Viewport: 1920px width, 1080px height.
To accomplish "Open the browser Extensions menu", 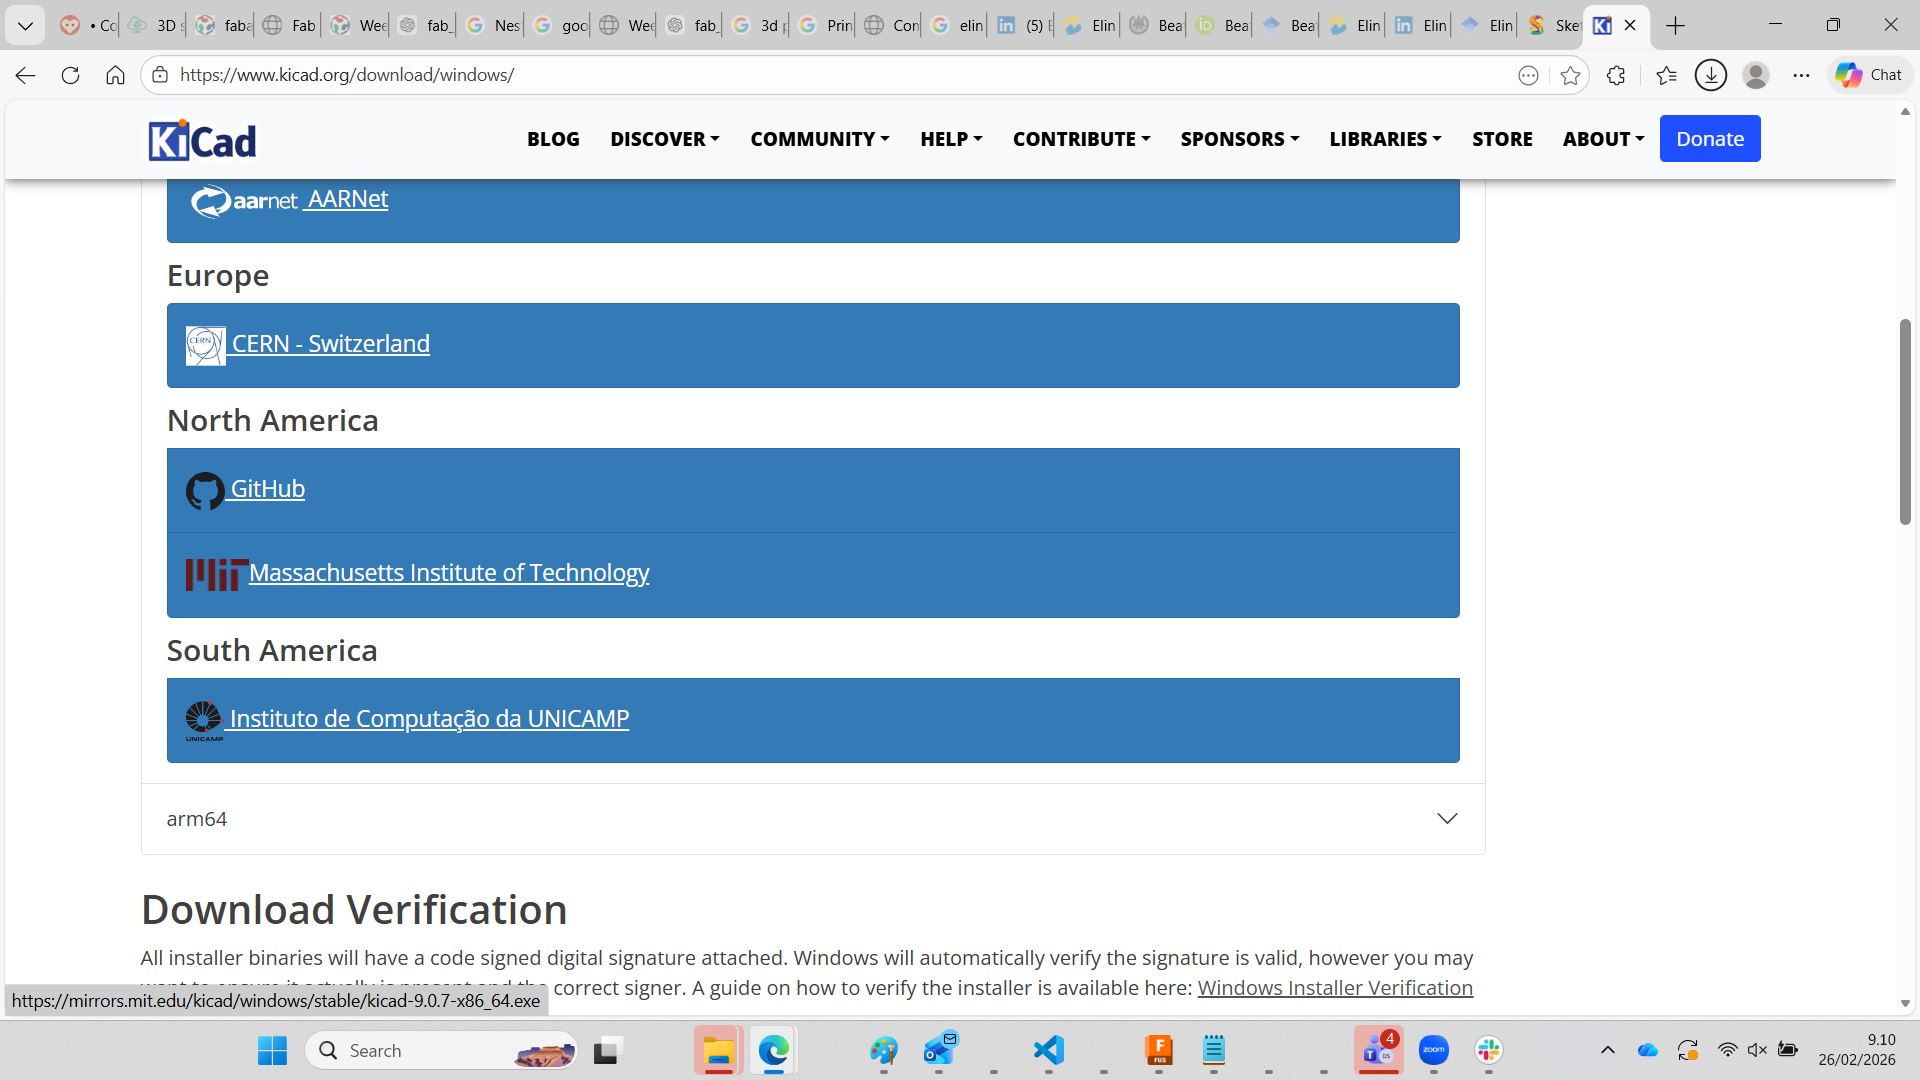I will point(1617,74).
